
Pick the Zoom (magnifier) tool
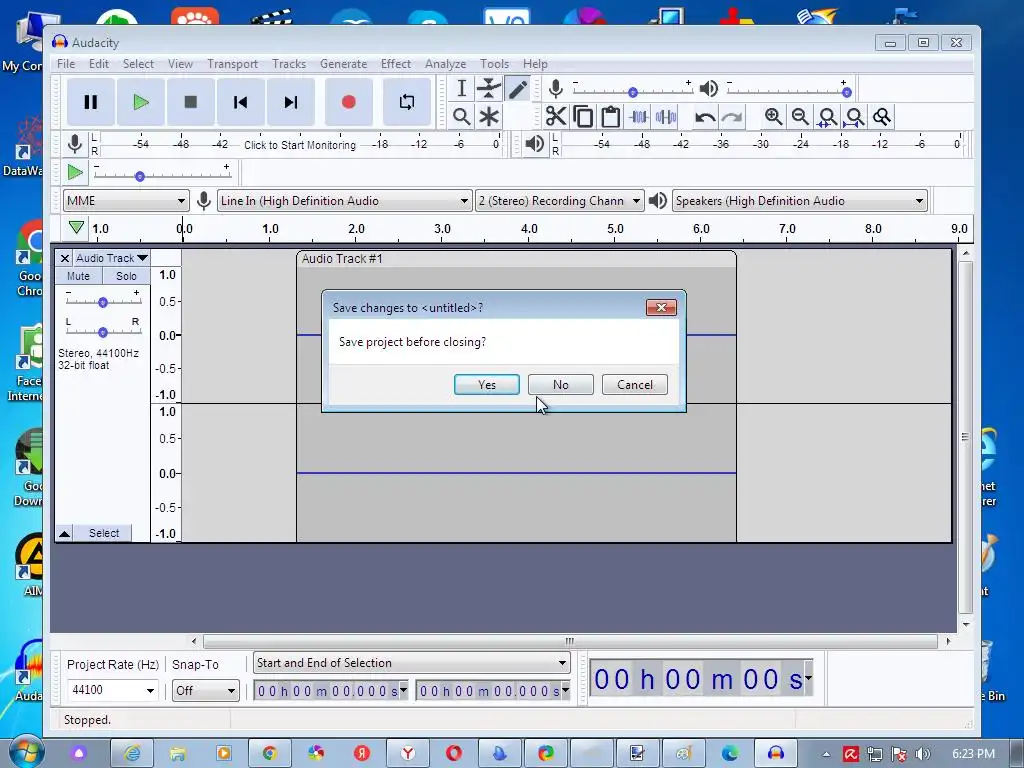[x=462, y=117]
